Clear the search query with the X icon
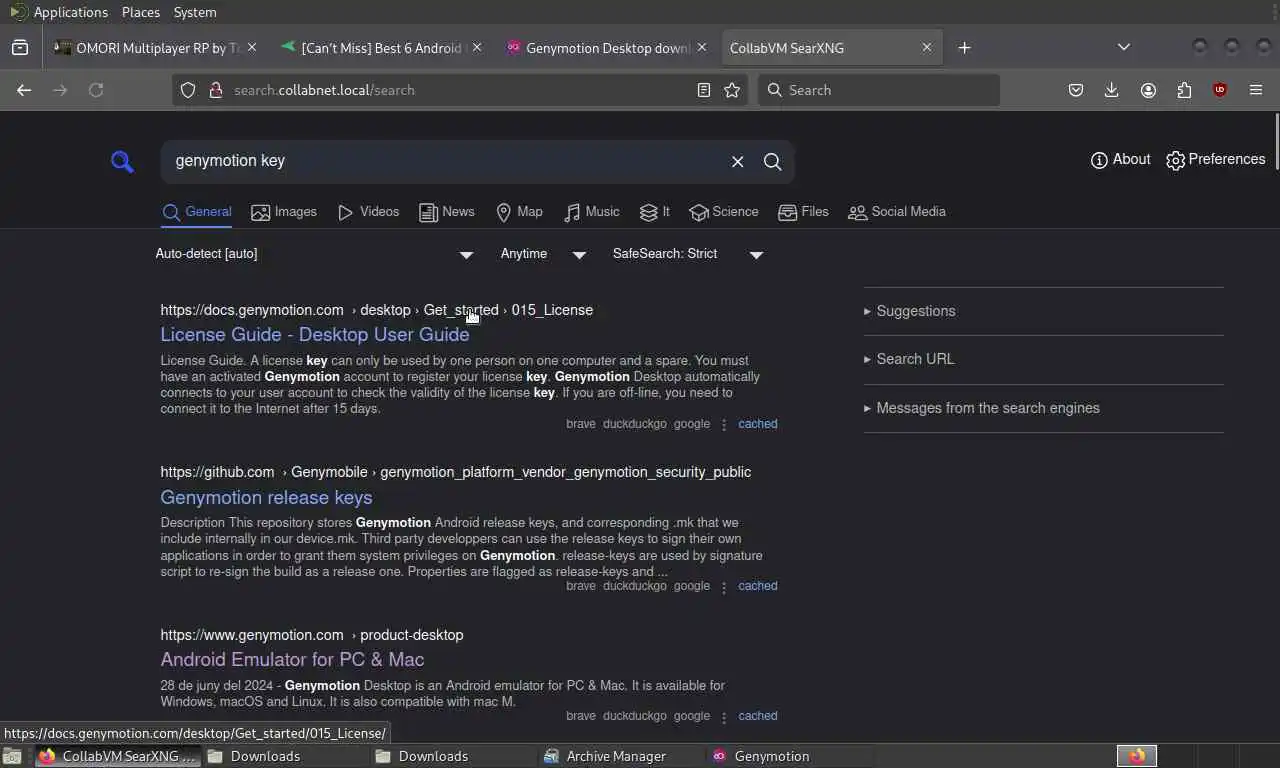The image size is (1280, 768). click(x=737, y=162)
